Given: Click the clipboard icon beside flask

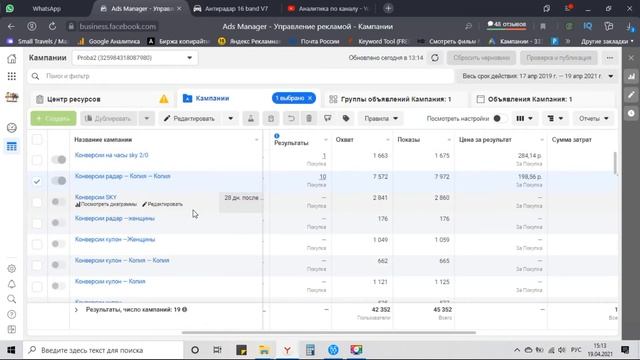Looking at the screenshot, I should click(271, 118).
